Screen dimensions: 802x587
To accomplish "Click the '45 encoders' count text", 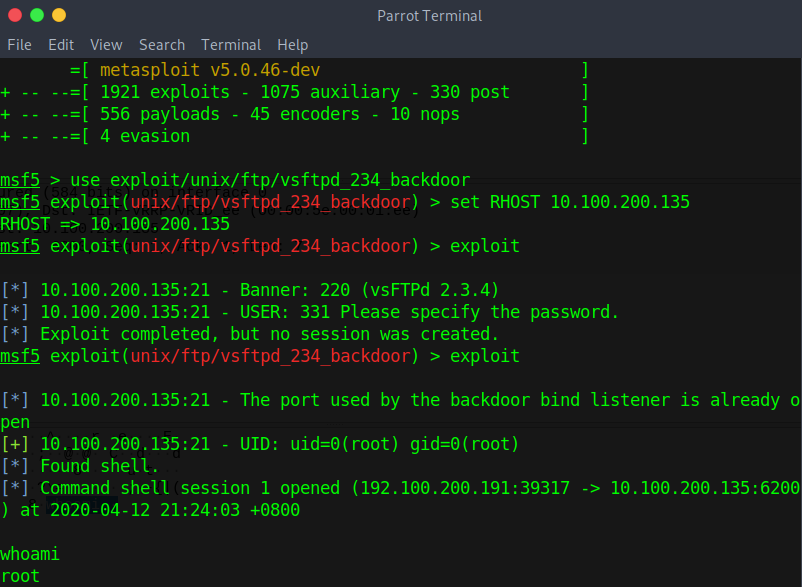I will click(x=305, y=115).
